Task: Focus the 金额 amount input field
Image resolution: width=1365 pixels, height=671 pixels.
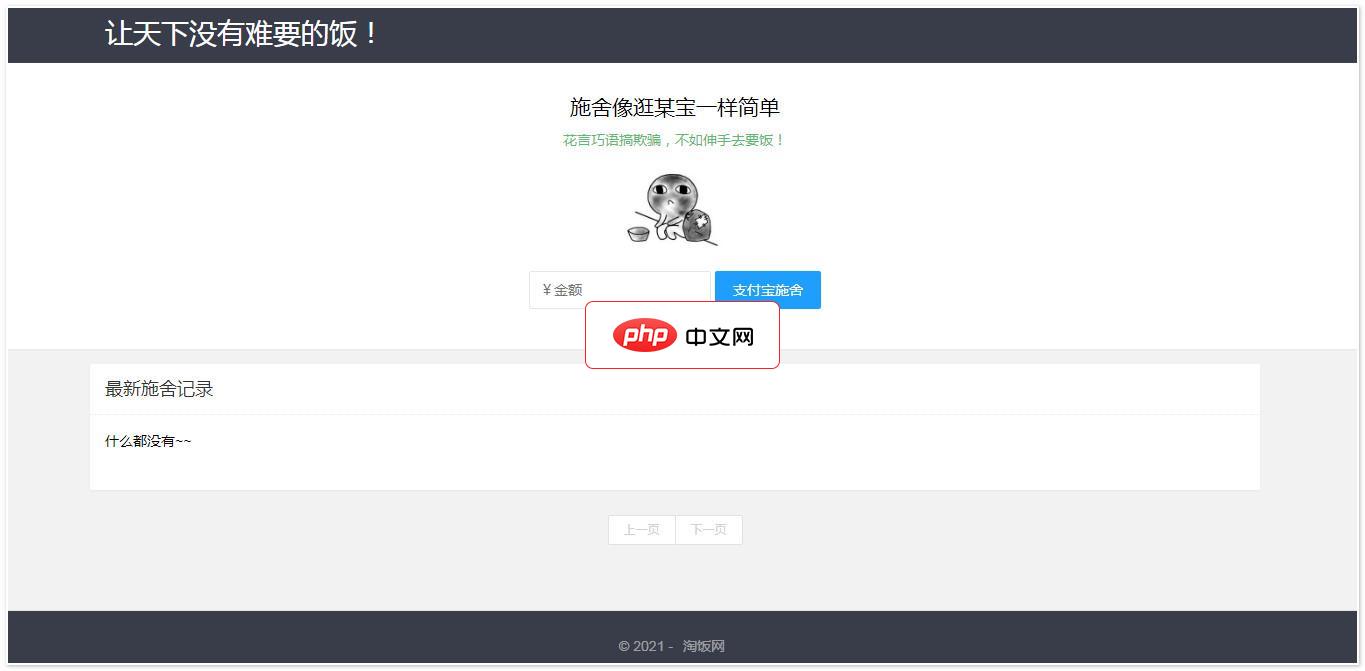Action: tap(630, 290)
